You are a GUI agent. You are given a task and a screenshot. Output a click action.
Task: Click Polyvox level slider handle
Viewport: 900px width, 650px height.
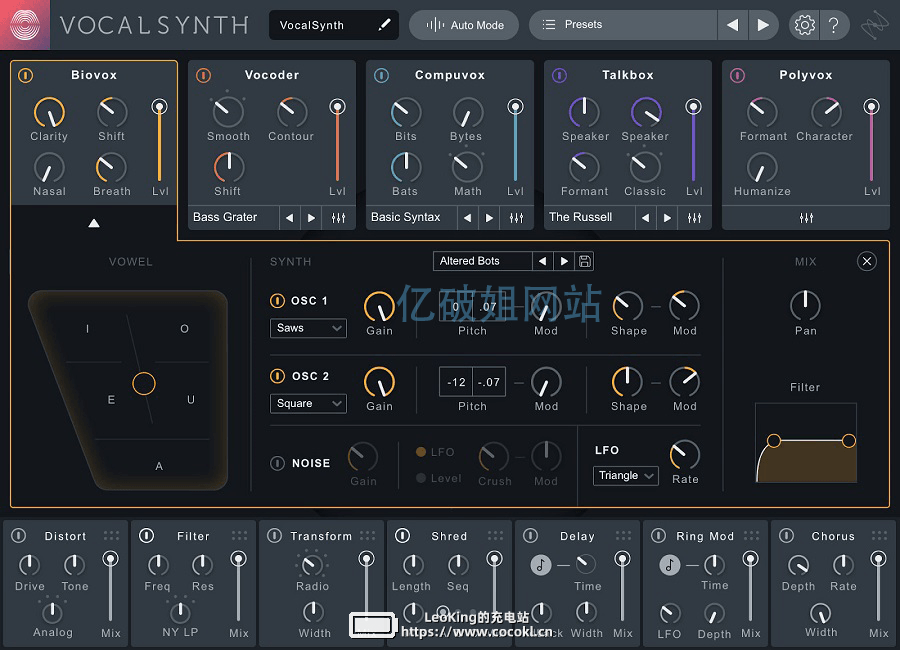(871, 106)
